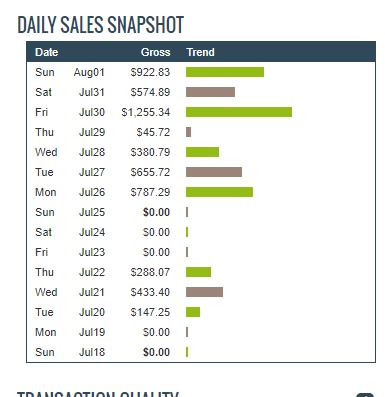Click the green trend bar for Jul20

(x=193, y=312)
